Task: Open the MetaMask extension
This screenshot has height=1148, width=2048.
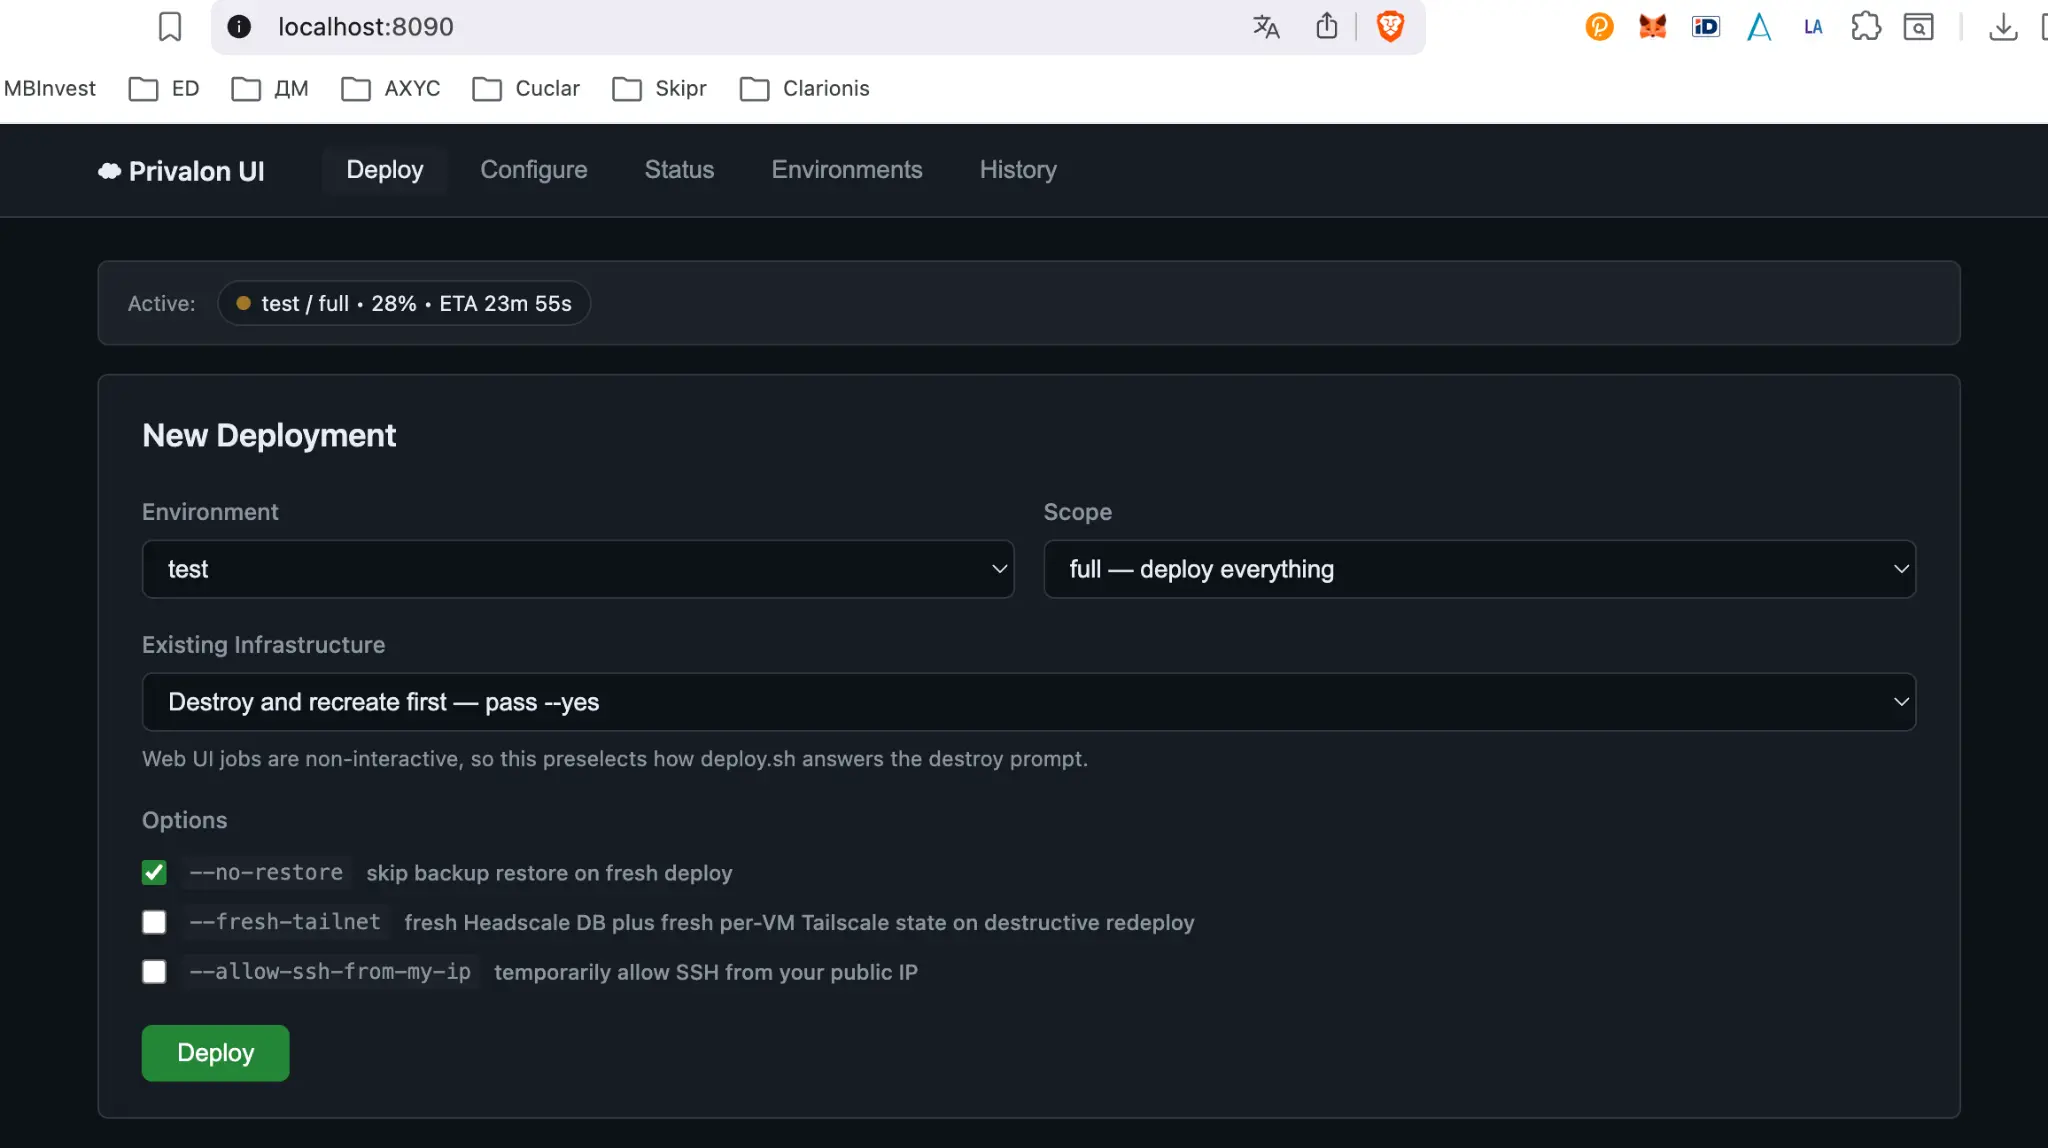Action: (1652, 27)
